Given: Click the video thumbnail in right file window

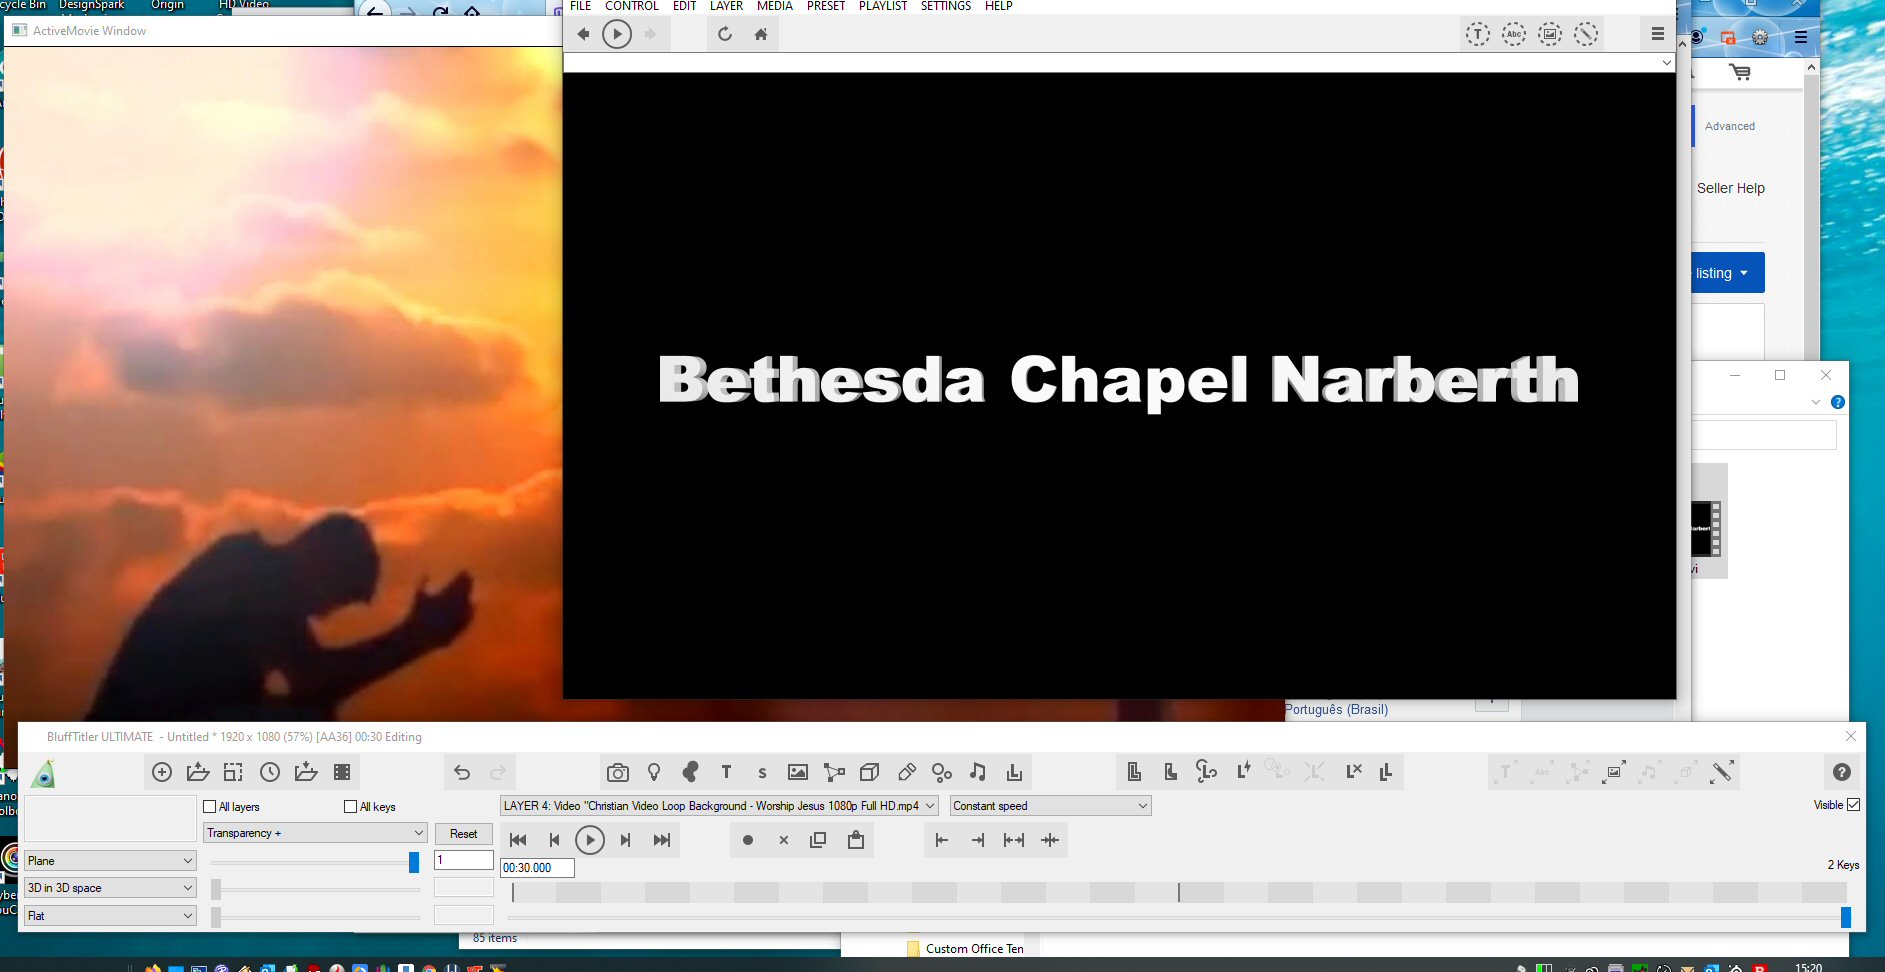Looking at the screenshot, I should 1705,529.
